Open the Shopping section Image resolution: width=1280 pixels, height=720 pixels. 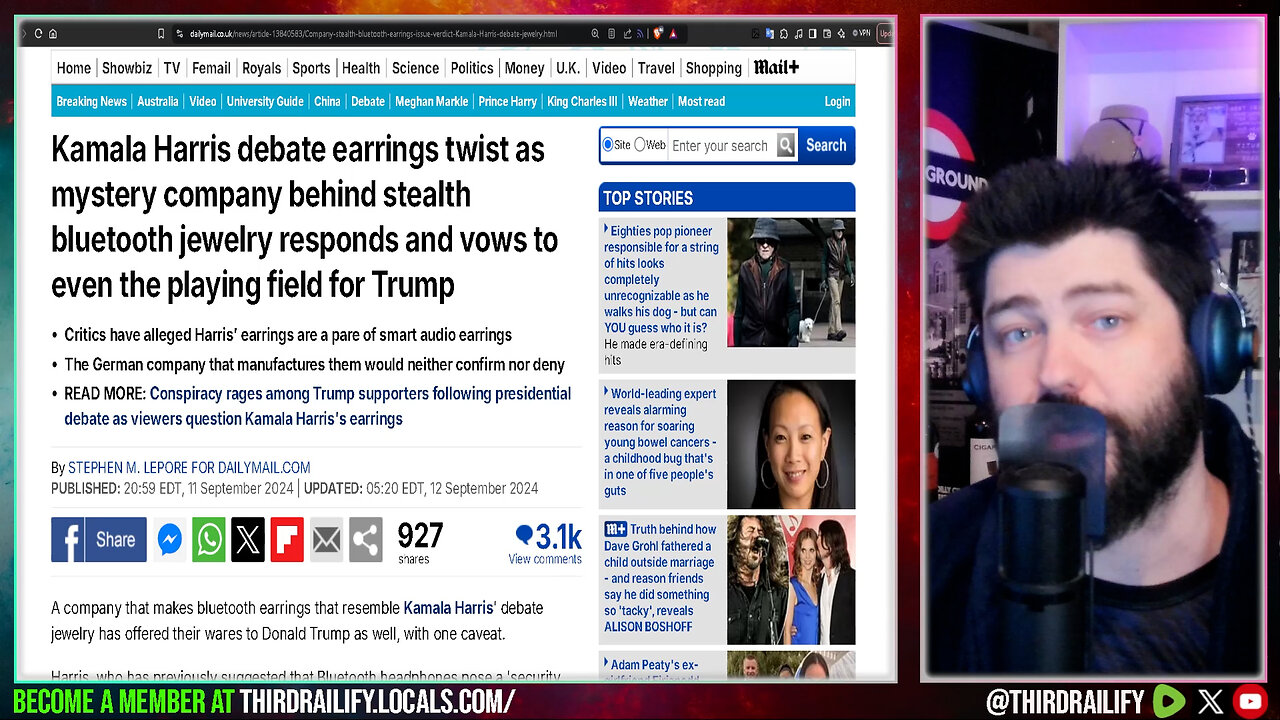[x=713, y=68]
